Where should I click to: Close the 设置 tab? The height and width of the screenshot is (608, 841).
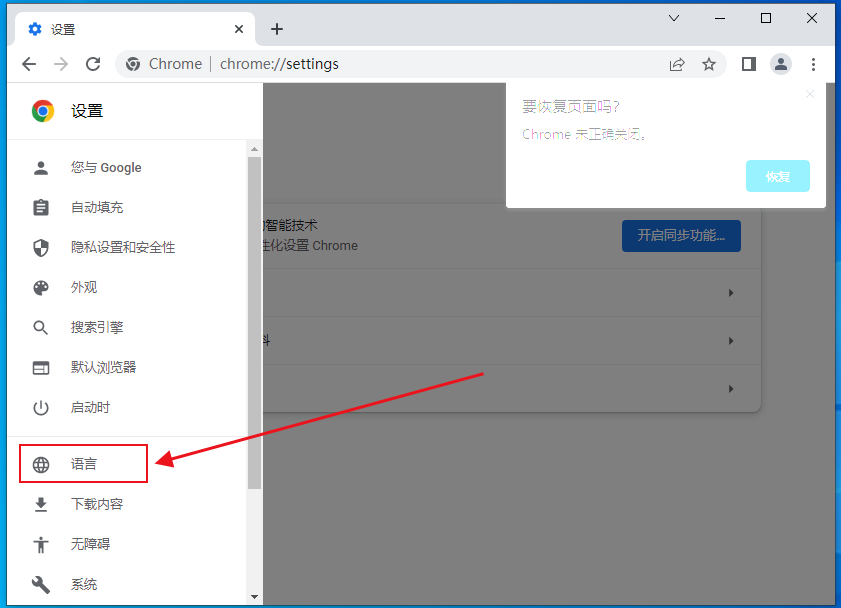coord(239,29)
